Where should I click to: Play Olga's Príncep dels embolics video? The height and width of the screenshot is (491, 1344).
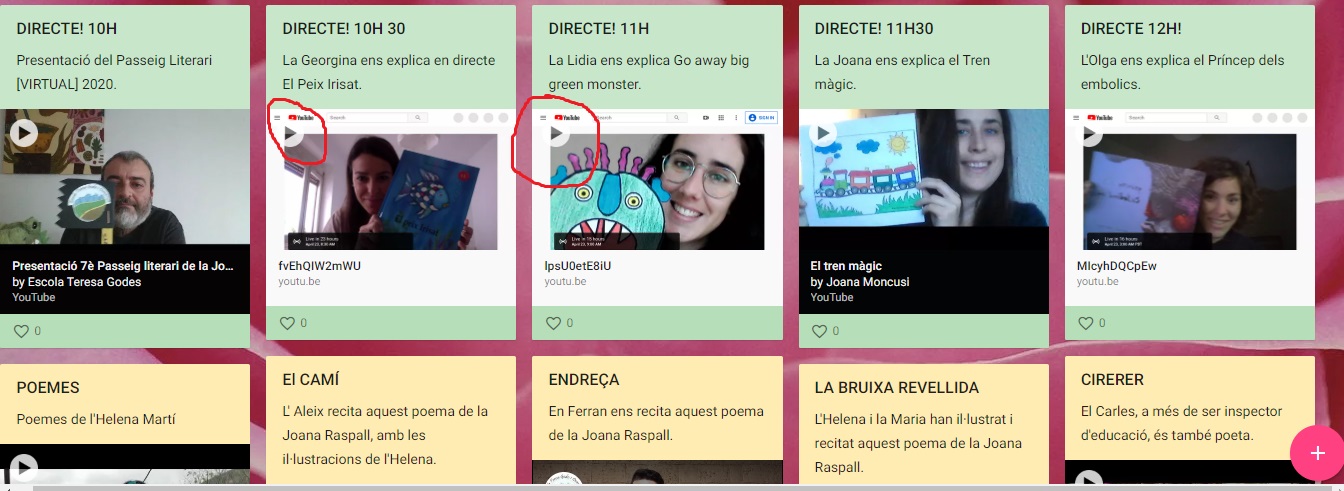coord(1089,132)
